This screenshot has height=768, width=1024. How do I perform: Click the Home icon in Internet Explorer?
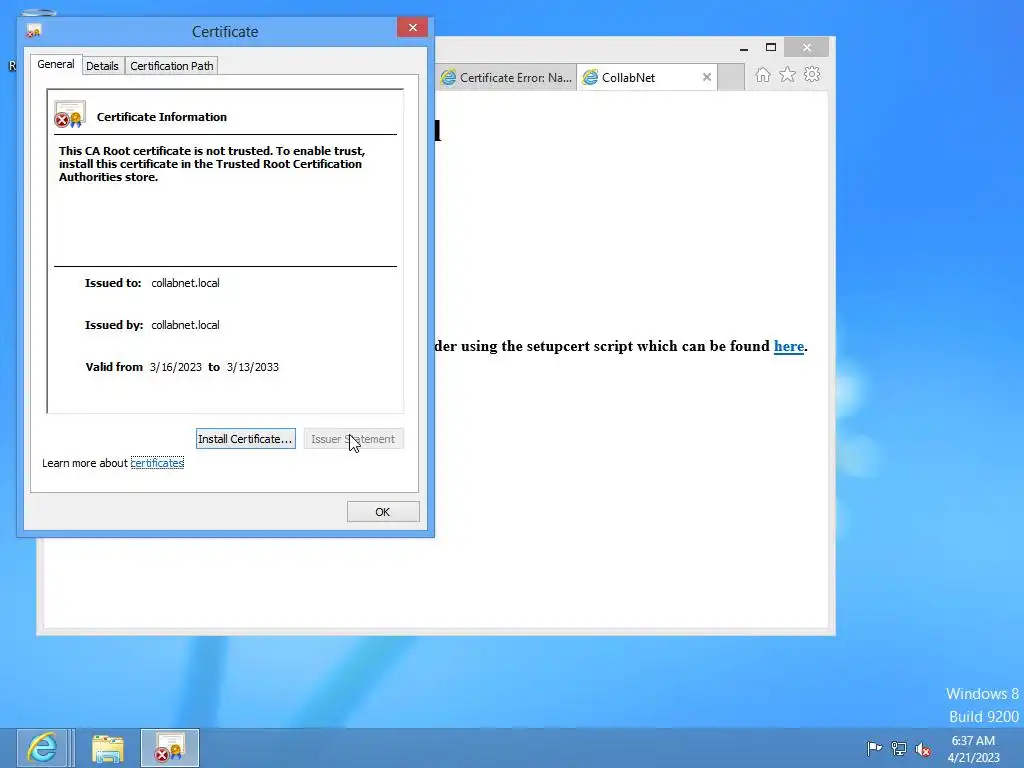[762, 74]
